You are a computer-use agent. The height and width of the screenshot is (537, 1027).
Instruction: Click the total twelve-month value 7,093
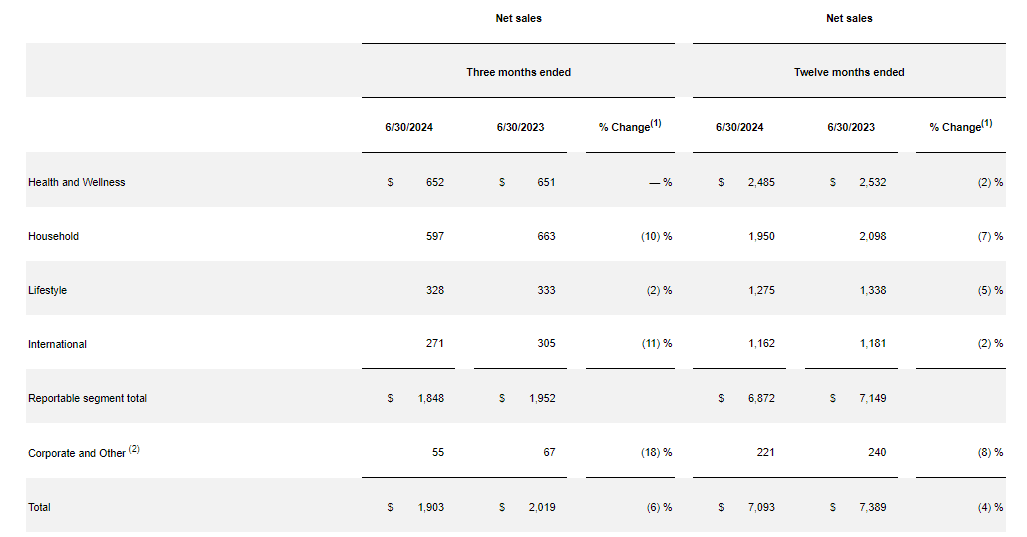760,507
